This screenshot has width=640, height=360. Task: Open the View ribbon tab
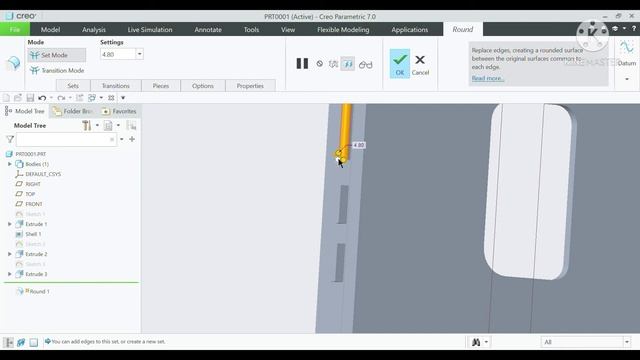pyautogui.click(x=288, y=29)
